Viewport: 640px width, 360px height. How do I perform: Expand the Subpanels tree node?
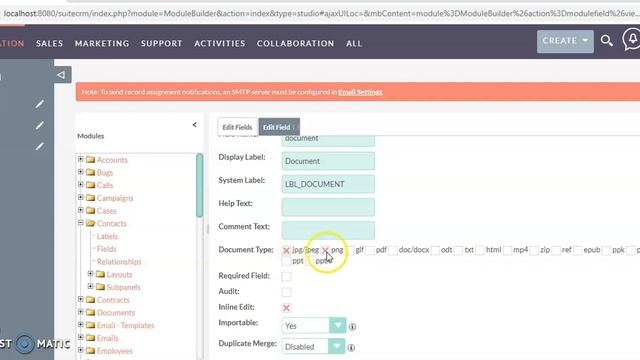tap(90, 287)
